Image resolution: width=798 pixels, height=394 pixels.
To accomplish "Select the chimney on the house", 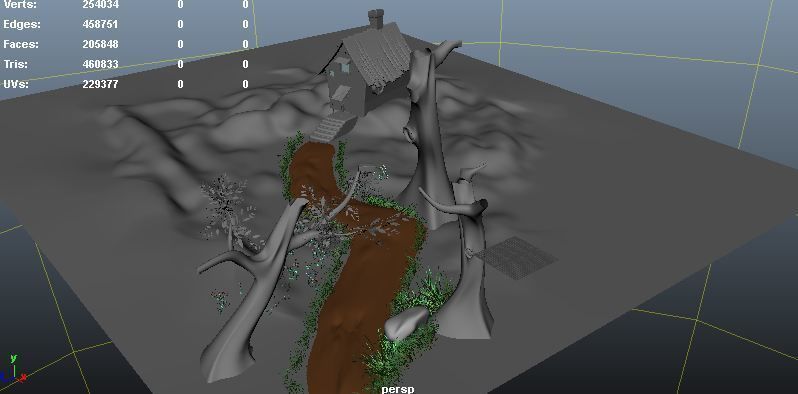I will point(376,19).
